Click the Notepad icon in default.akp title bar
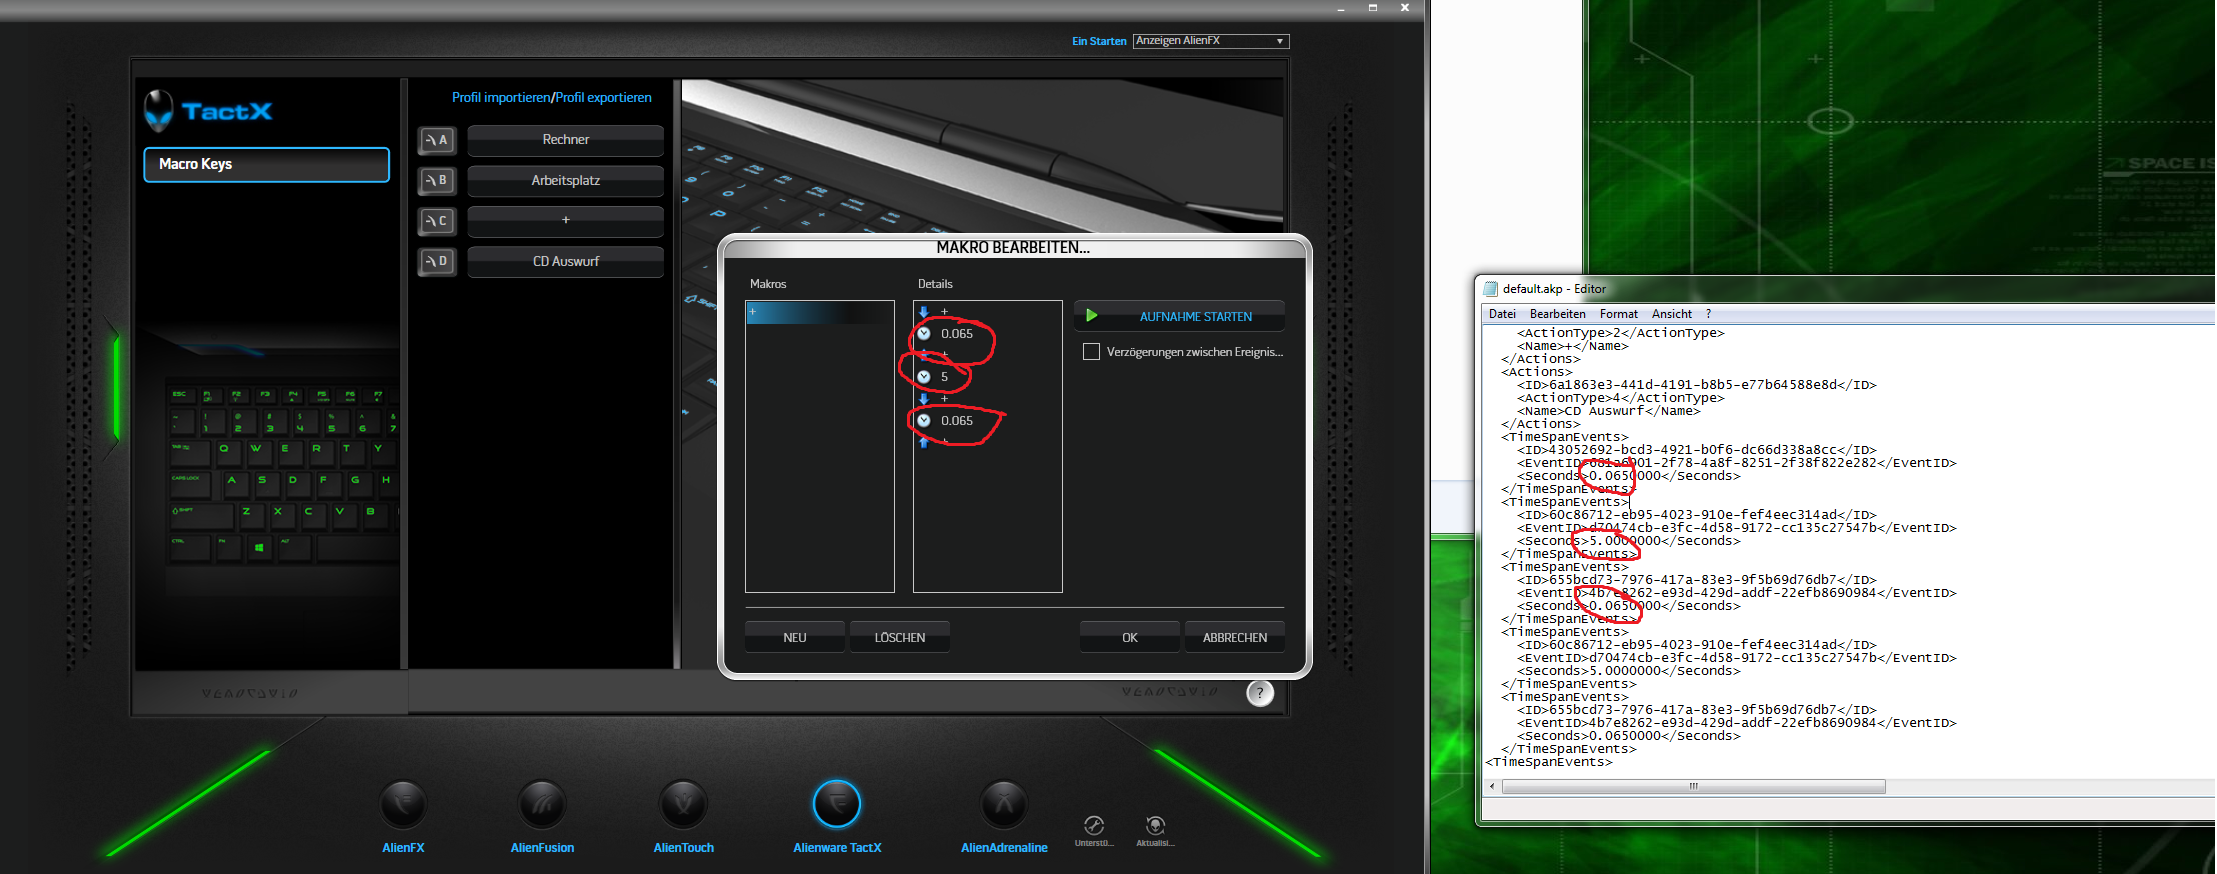This screenshot has height=874, width=2217. pos(1491,289)
